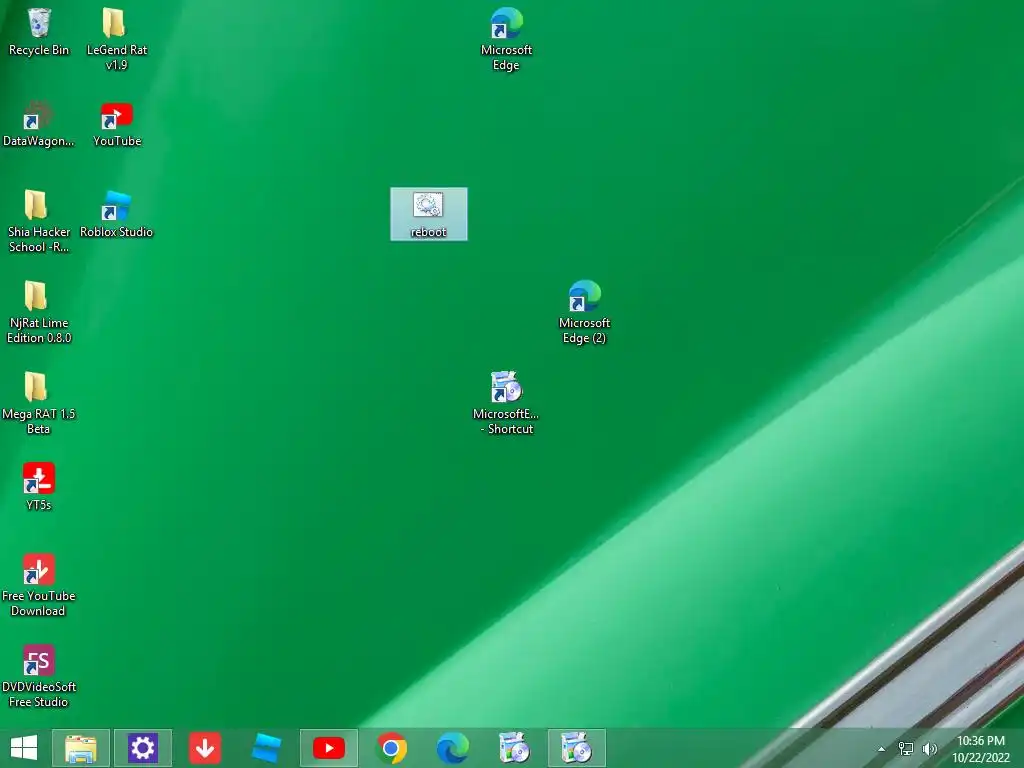Image resolution: width=1024 pixels, height=768 pixels.
Task: Select the Recycle Bin desktop icon
Action: tap(39, 31)
